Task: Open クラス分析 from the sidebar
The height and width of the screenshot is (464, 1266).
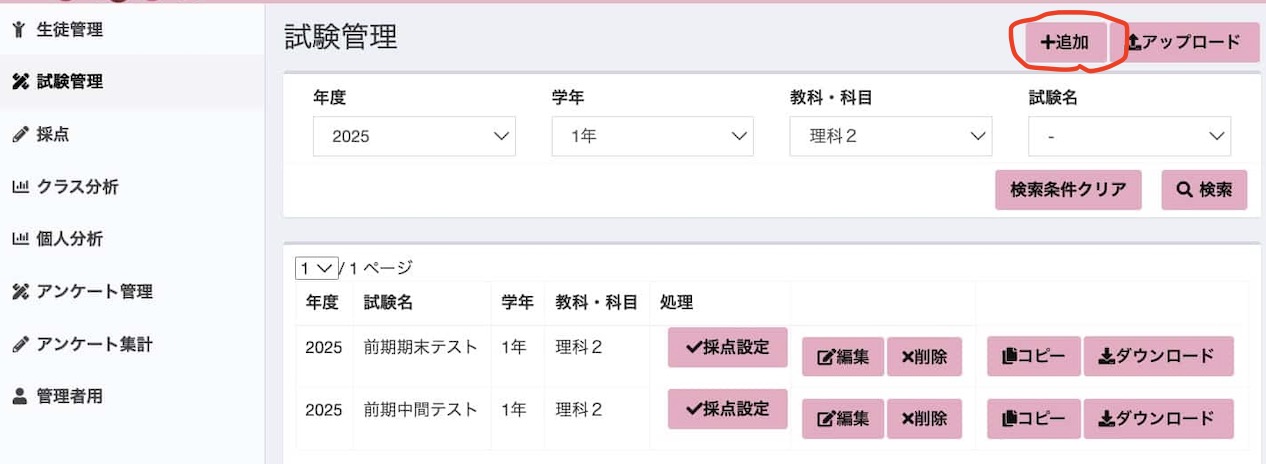Action: [78, 187]
